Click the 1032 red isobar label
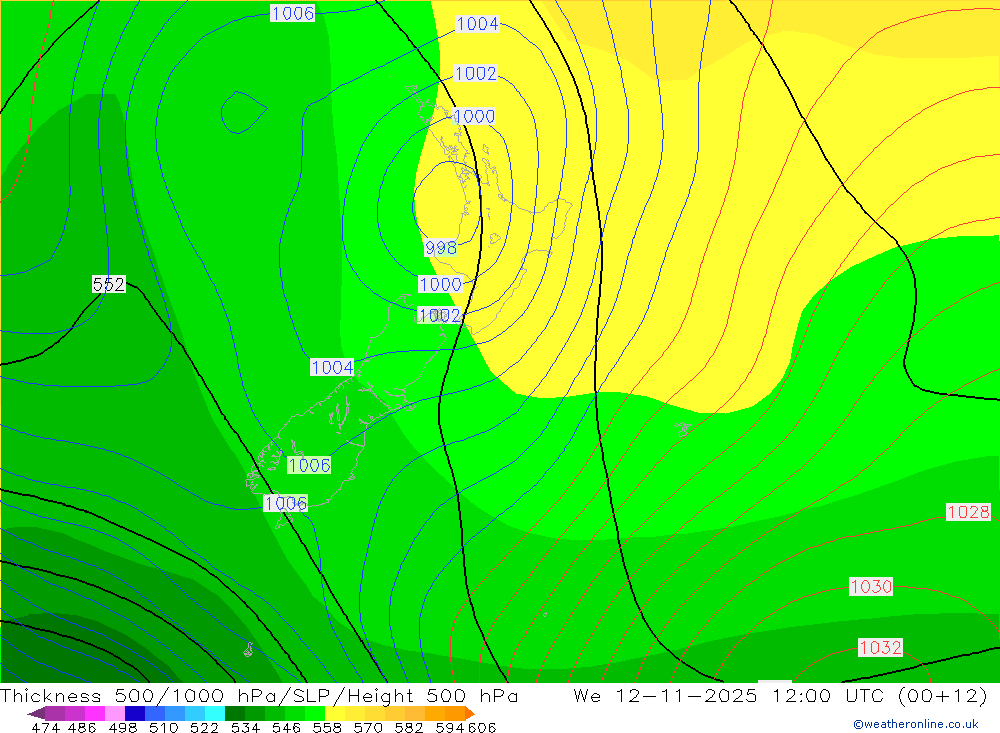 pyautogui.click(x=880, y=648)
